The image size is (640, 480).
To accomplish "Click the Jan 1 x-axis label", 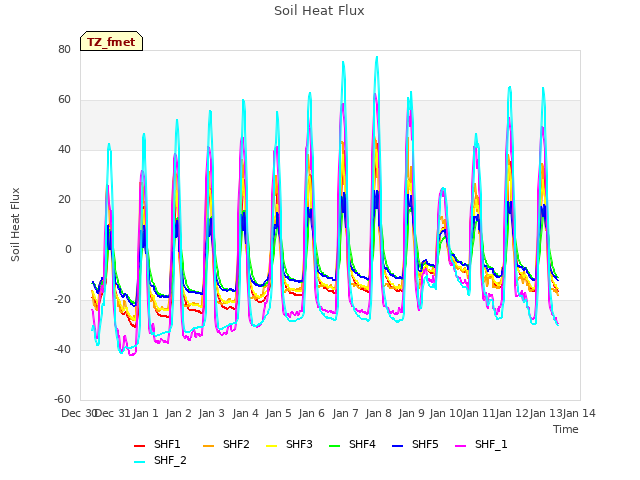I will (145, 413).
